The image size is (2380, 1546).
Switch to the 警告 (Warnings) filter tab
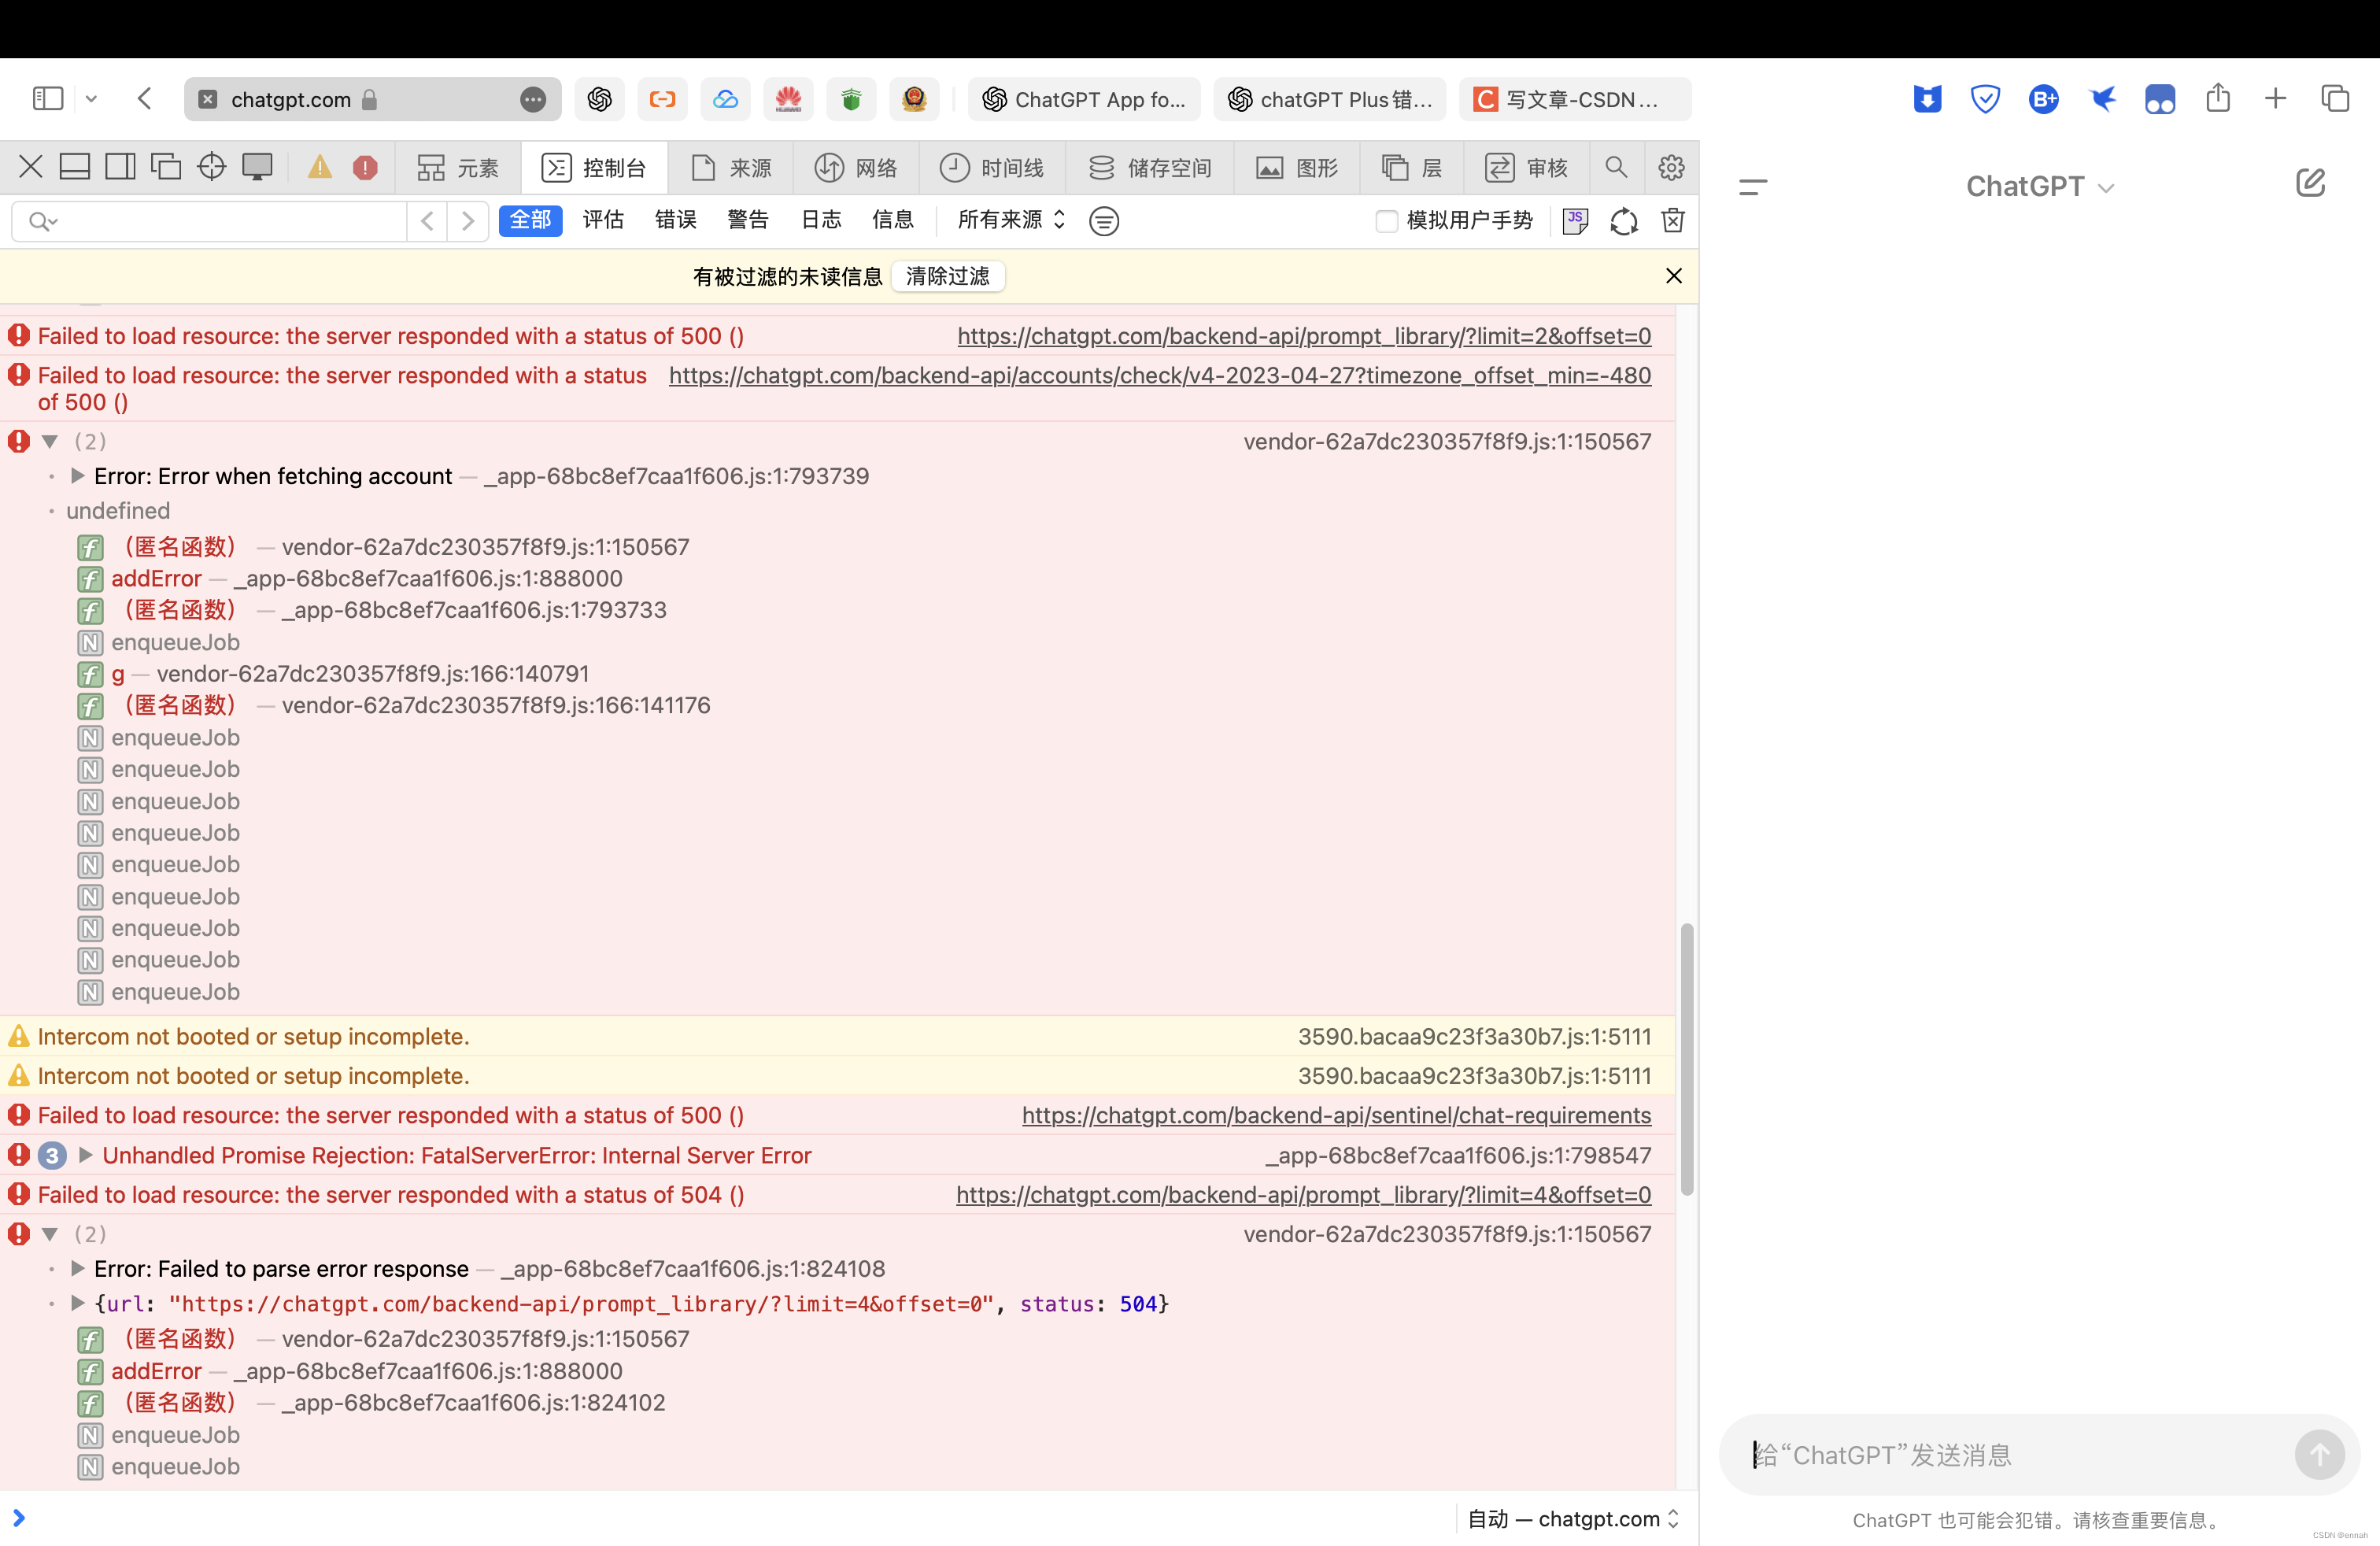(747, 221)
